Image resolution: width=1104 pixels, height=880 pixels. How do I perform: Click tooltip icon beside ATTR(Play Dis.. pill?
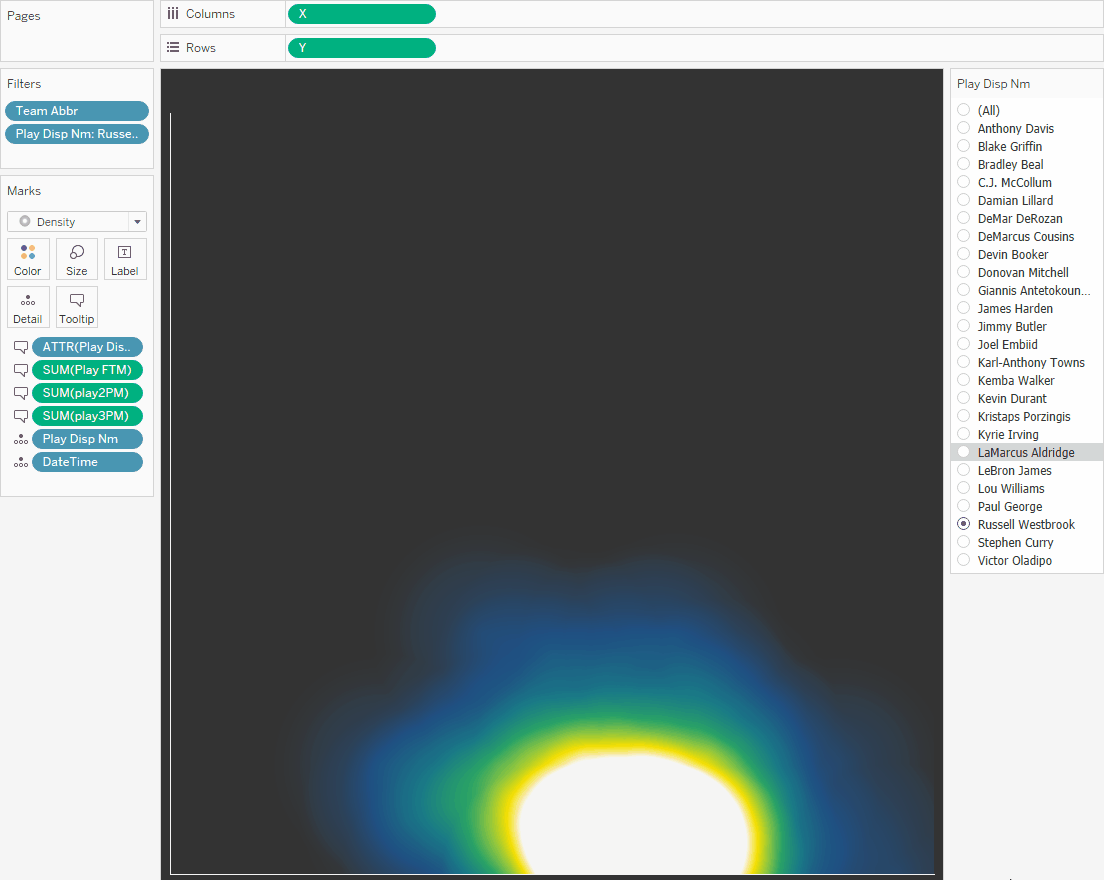point(21,347)
